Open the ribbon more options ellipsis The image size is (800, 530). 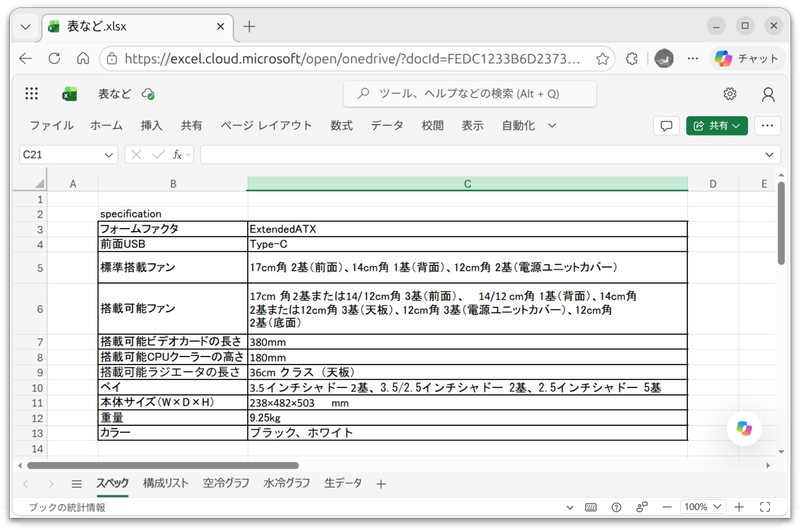767,125
